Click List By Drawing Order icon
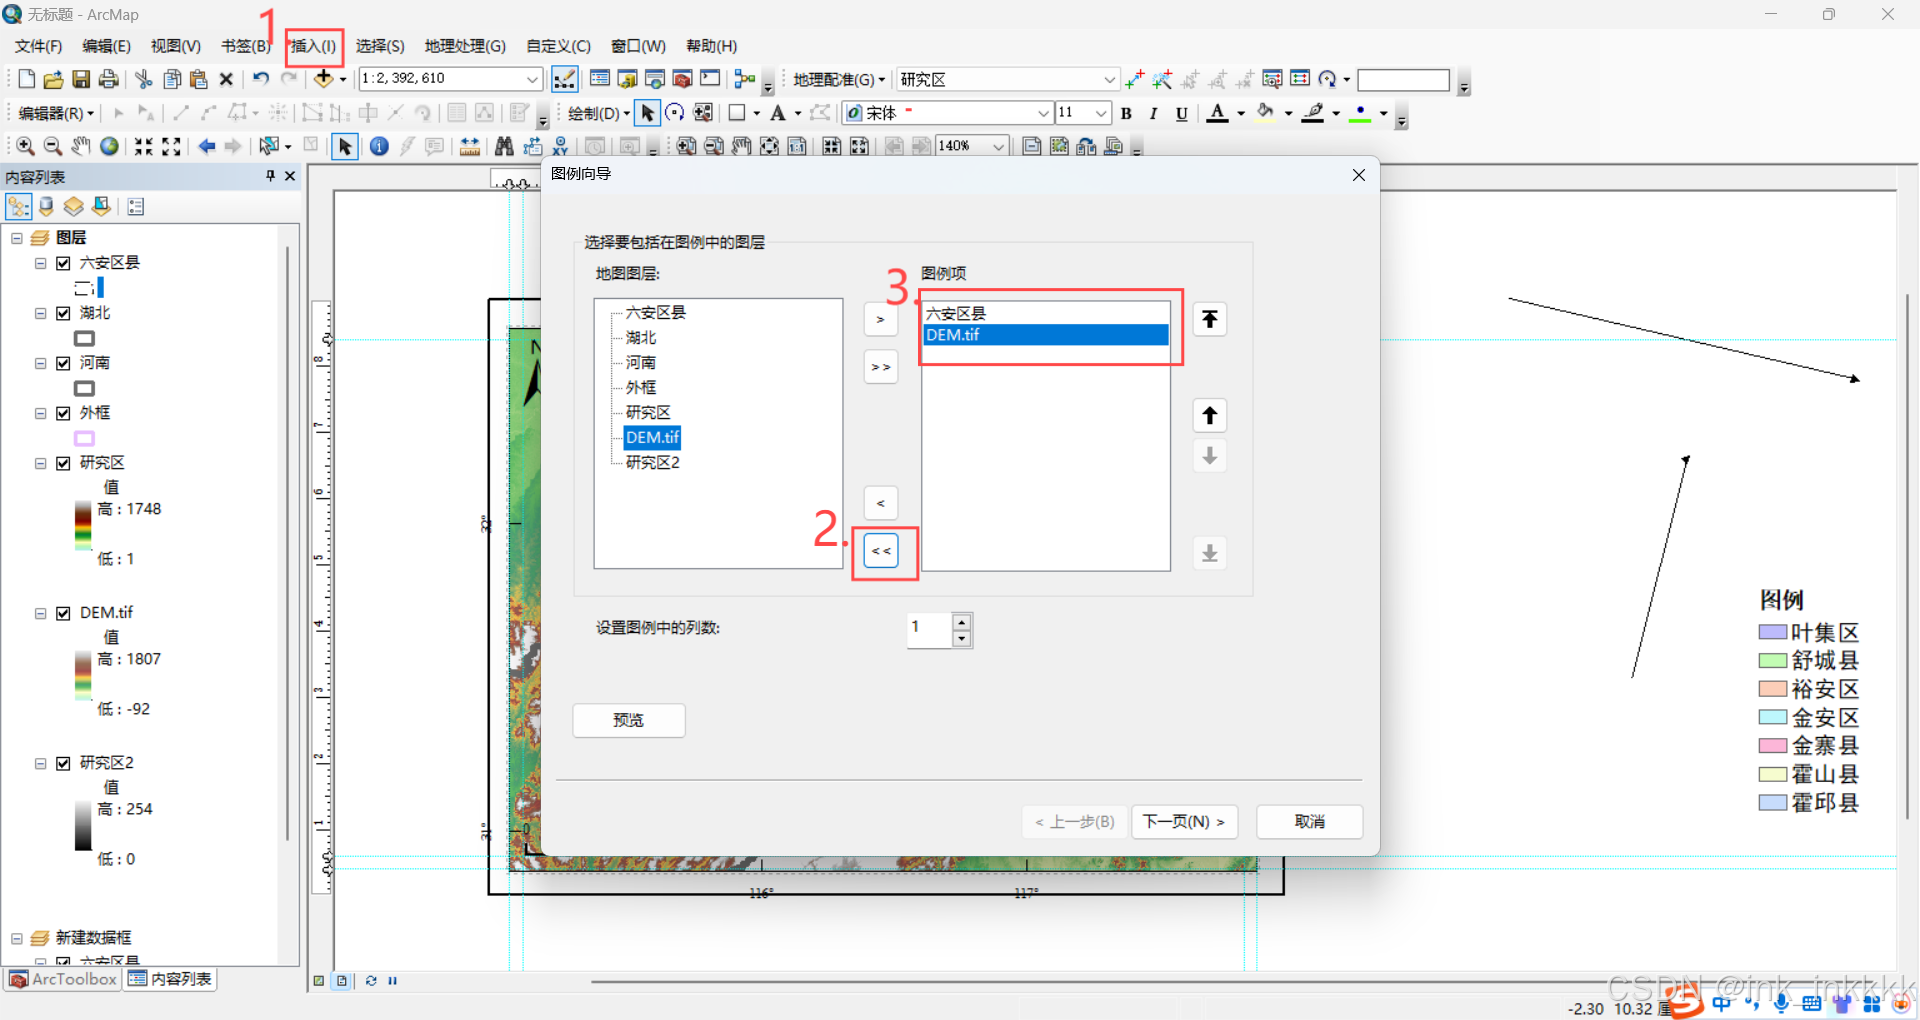The image size is (1920, 1020). 18,206
